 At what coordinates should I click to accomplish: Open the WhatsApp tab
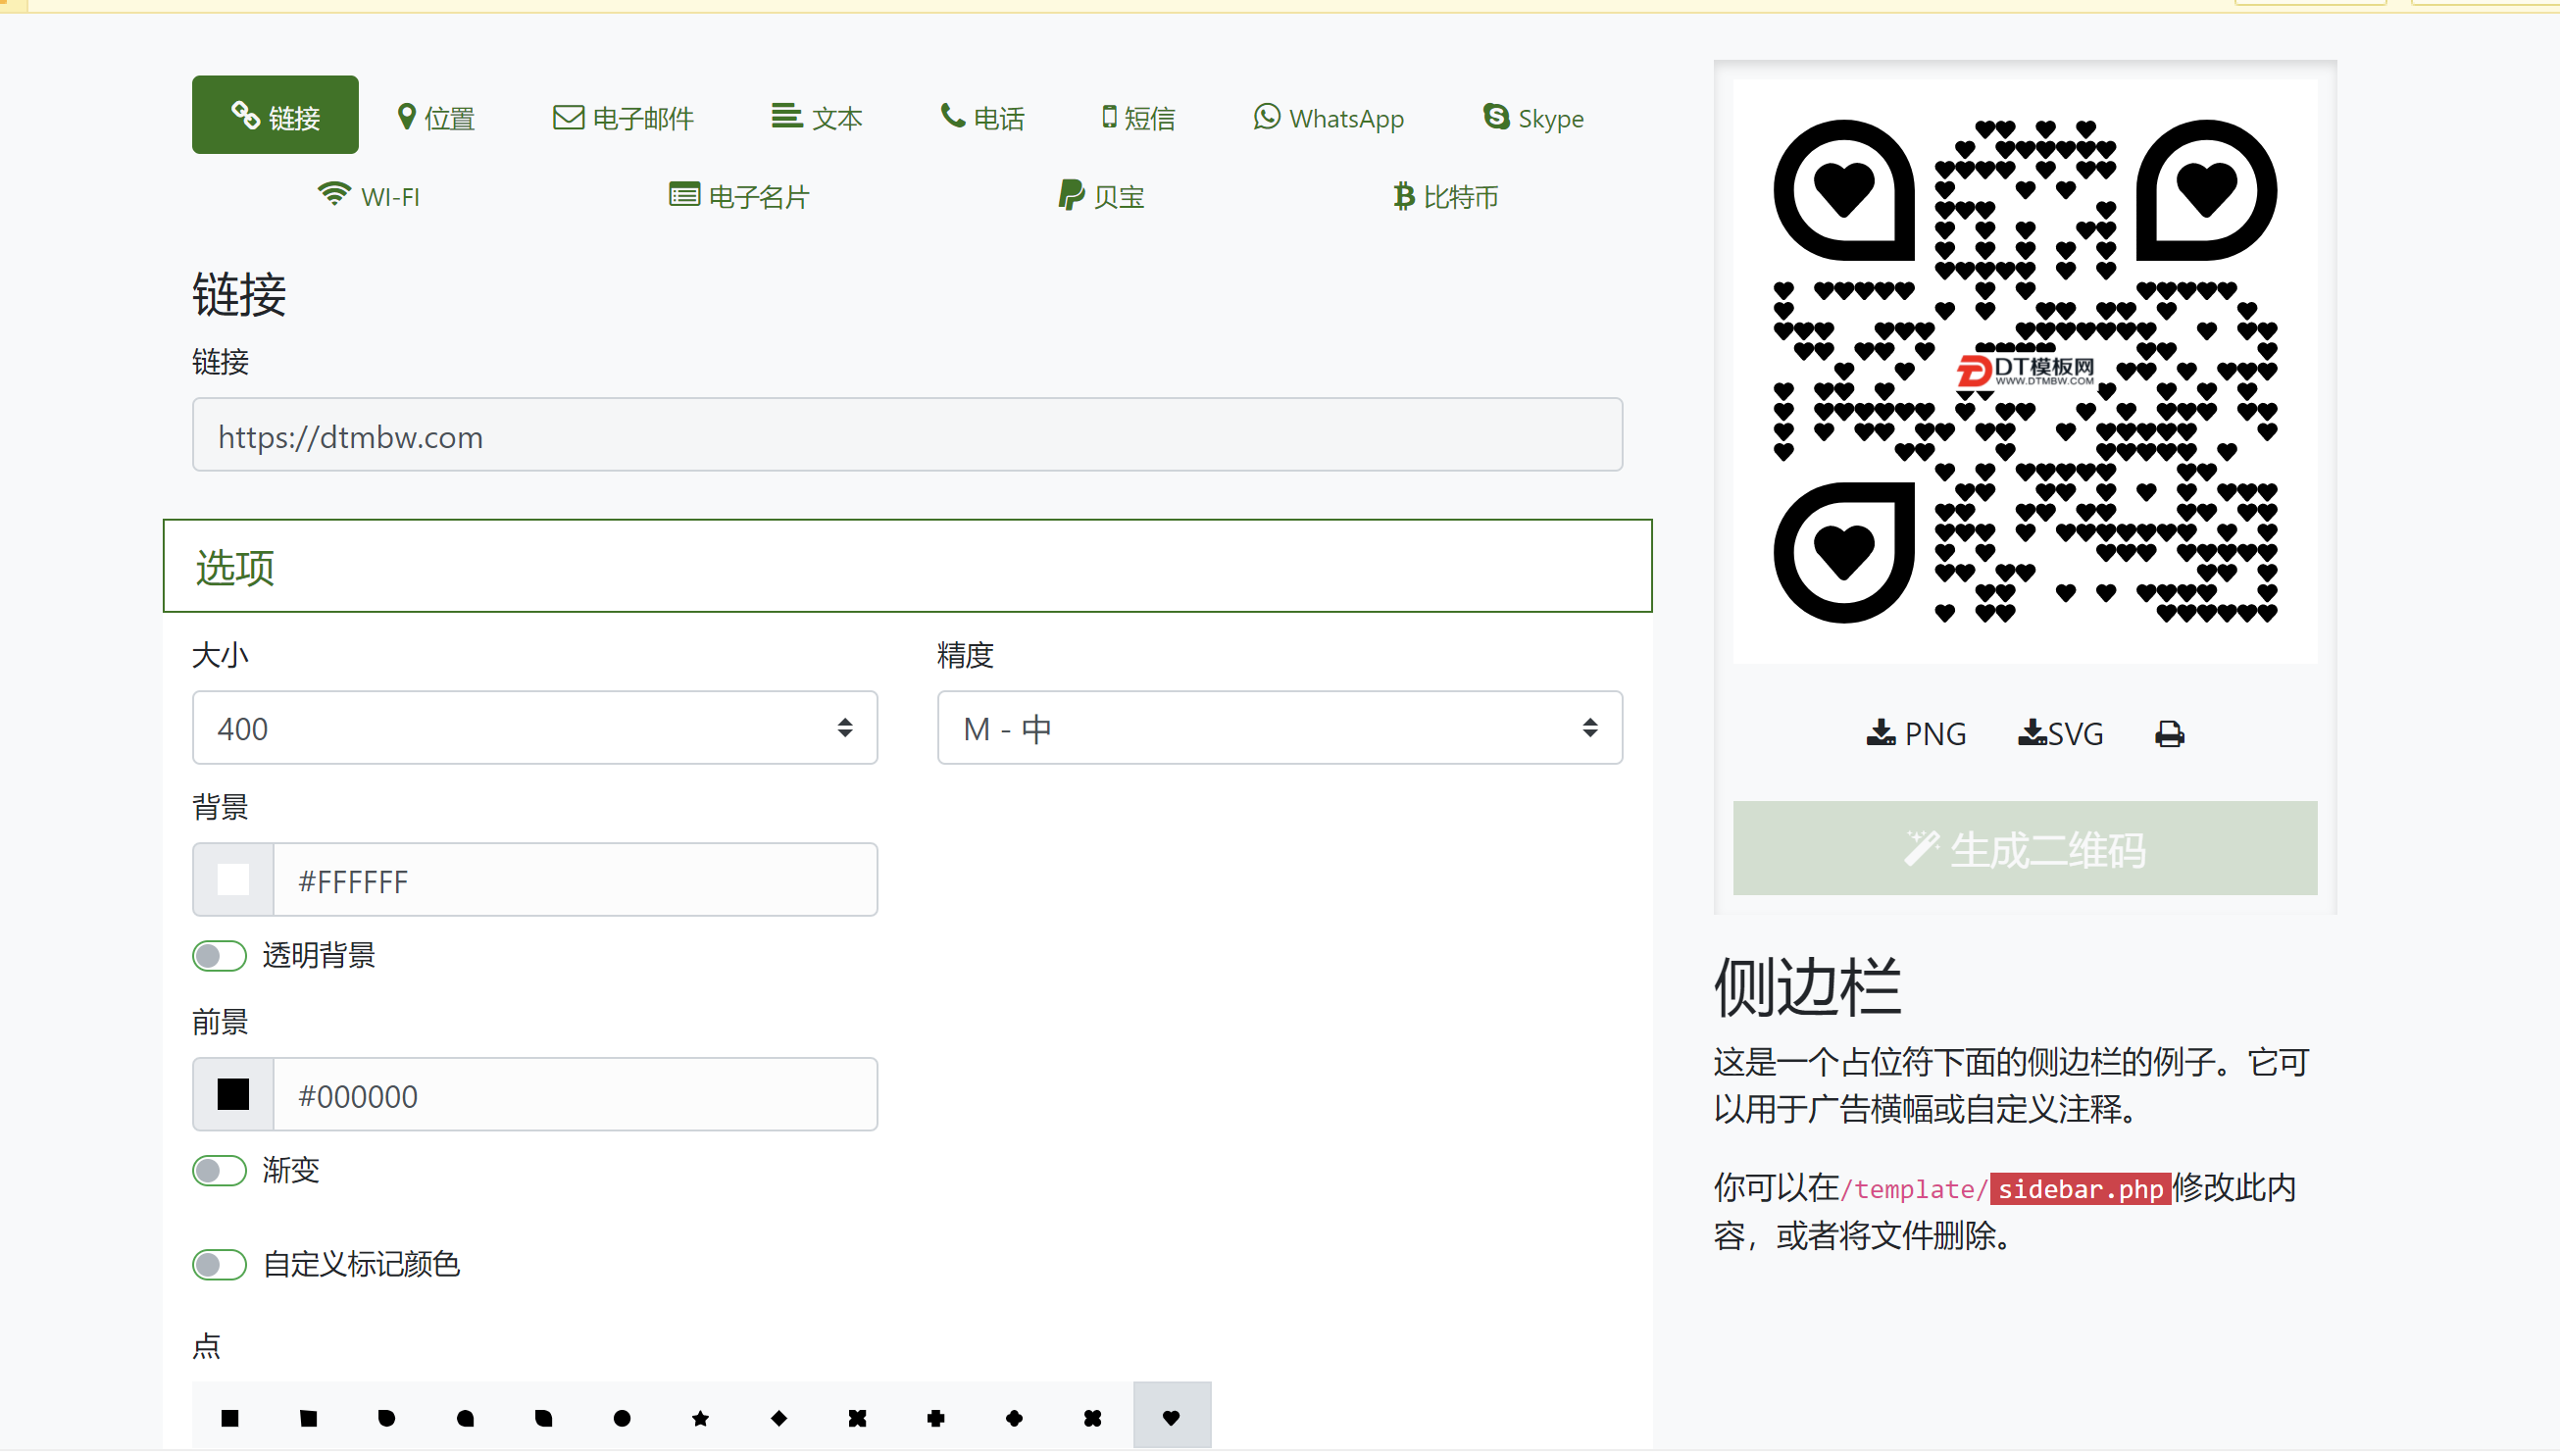coord(1329,118)
